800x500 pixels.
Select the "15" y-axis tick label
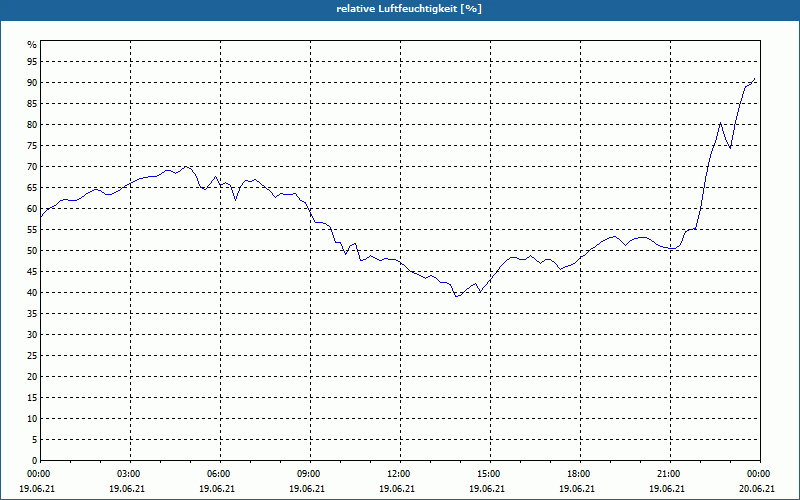pos(32,397)
